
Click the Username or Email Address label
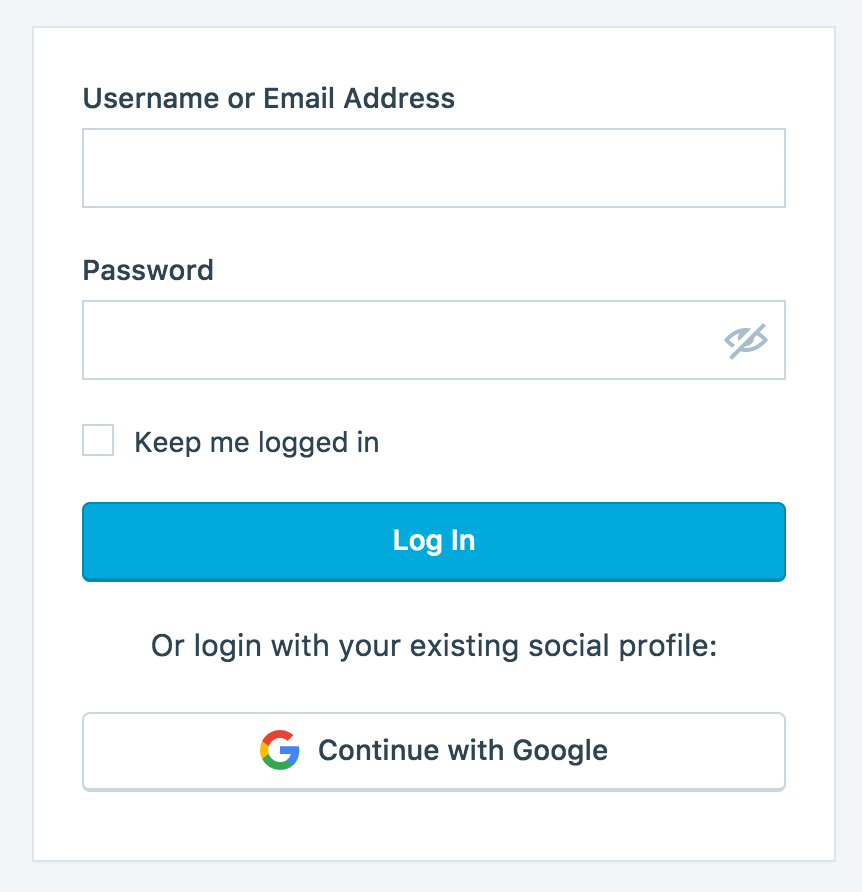coord(268,98)
